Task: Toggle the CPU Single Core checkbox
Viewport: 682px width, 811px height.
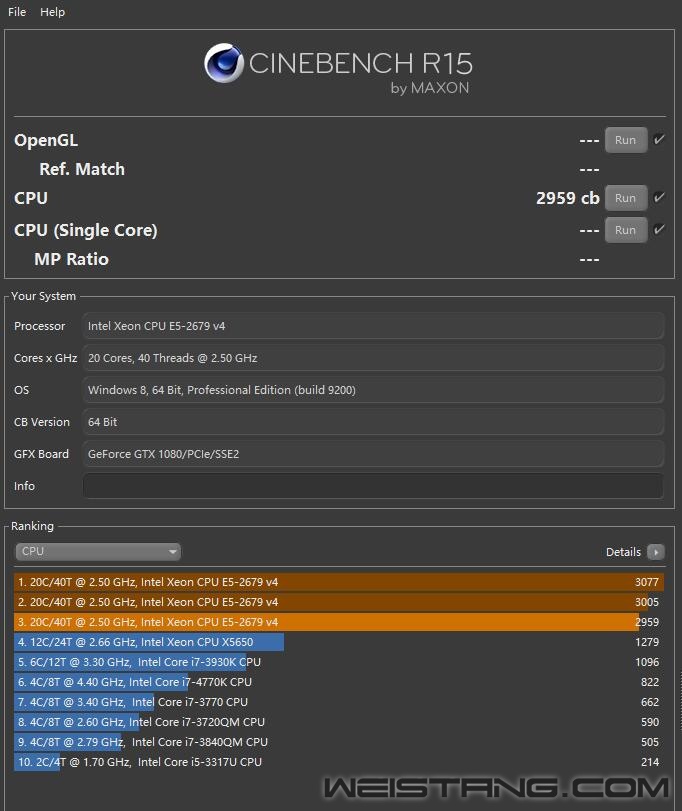Action: [659, 230]
